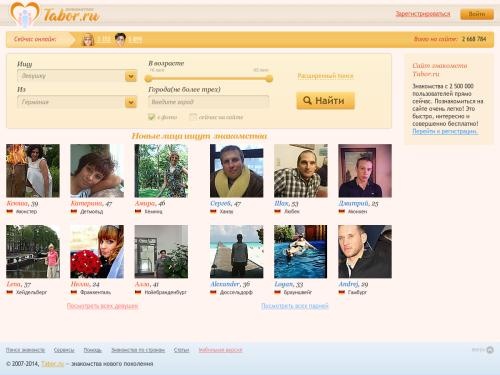Open 'Статьи' footer link

(181, 350)
